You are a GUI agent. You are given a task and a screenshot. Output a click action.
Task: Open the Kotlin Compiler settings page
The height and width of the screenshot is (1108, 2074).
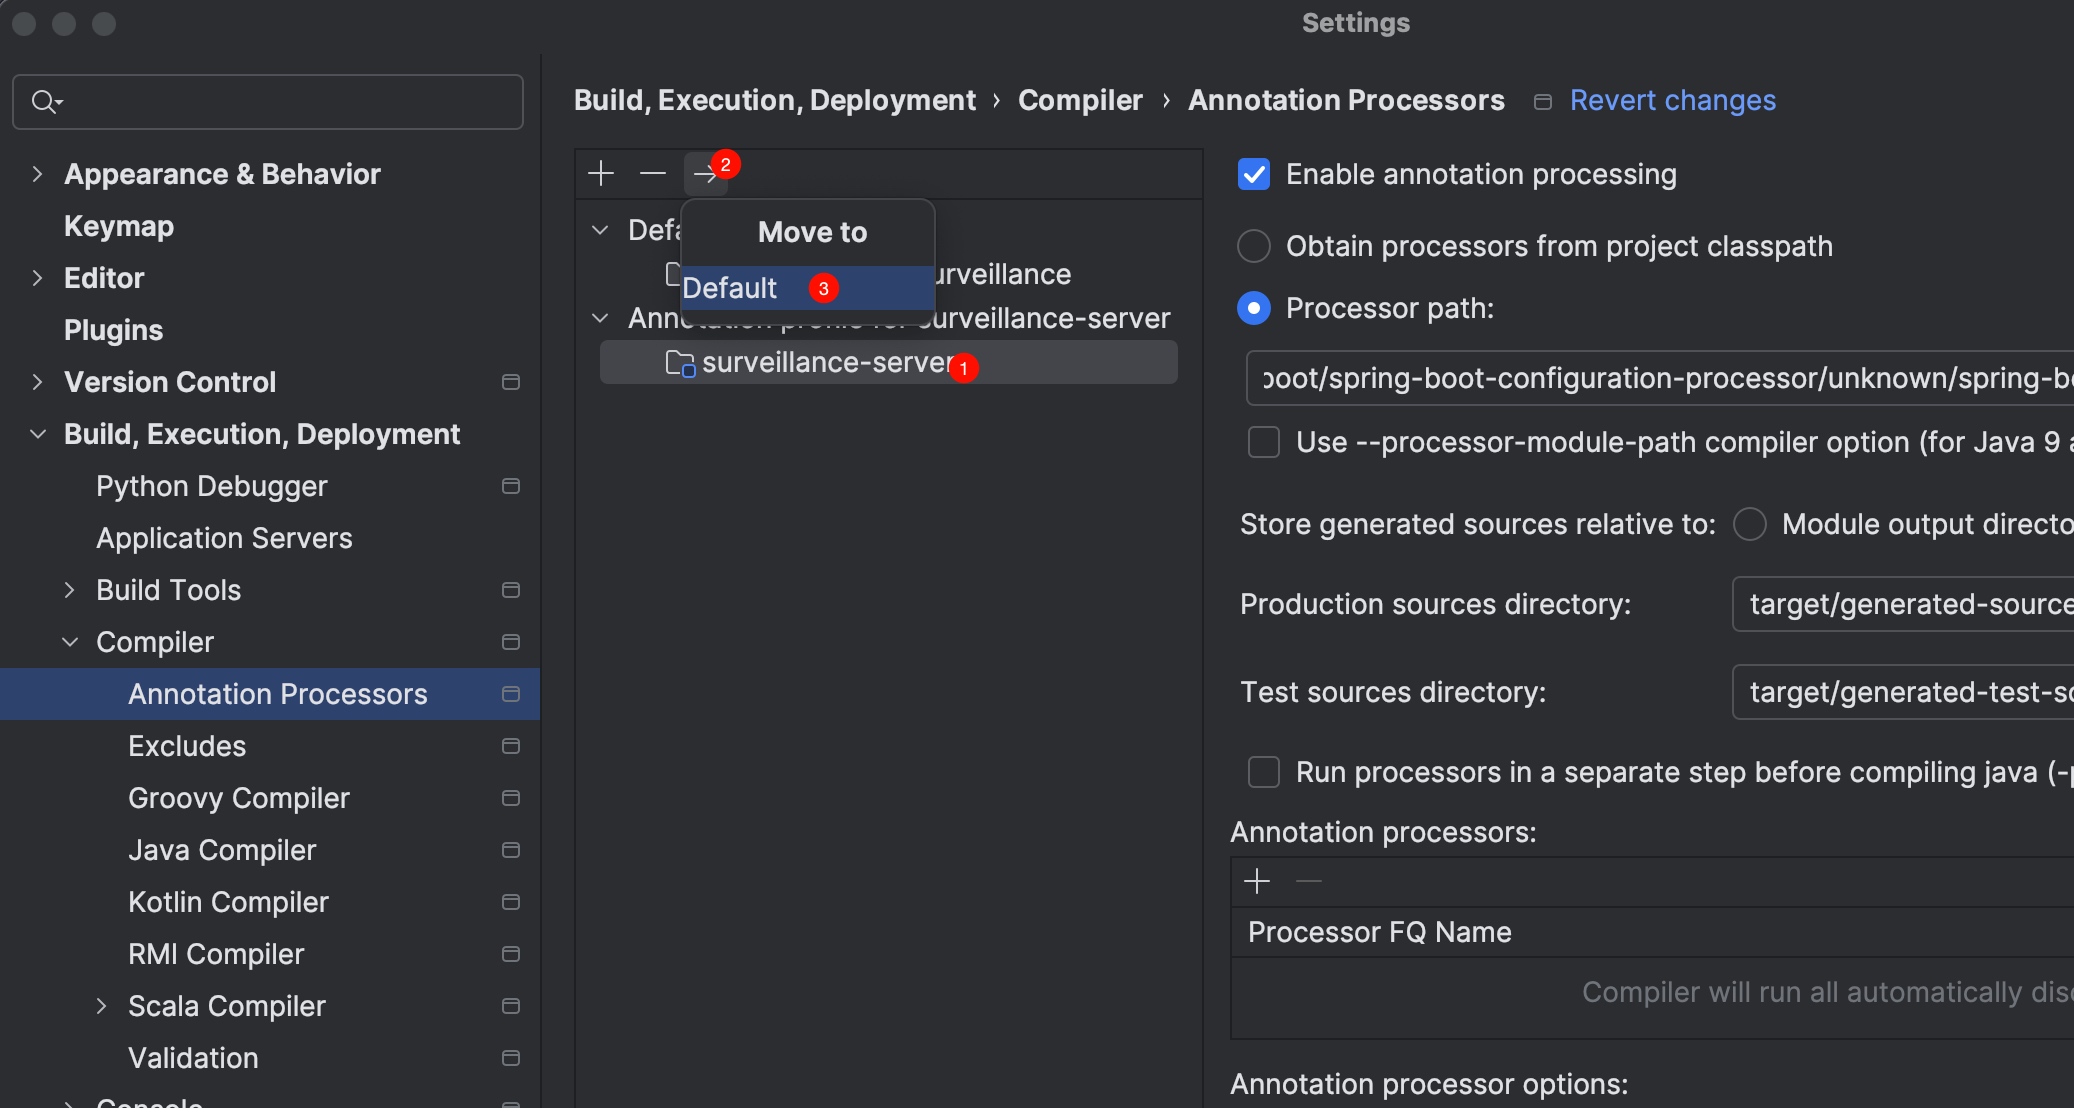point(228,902)
